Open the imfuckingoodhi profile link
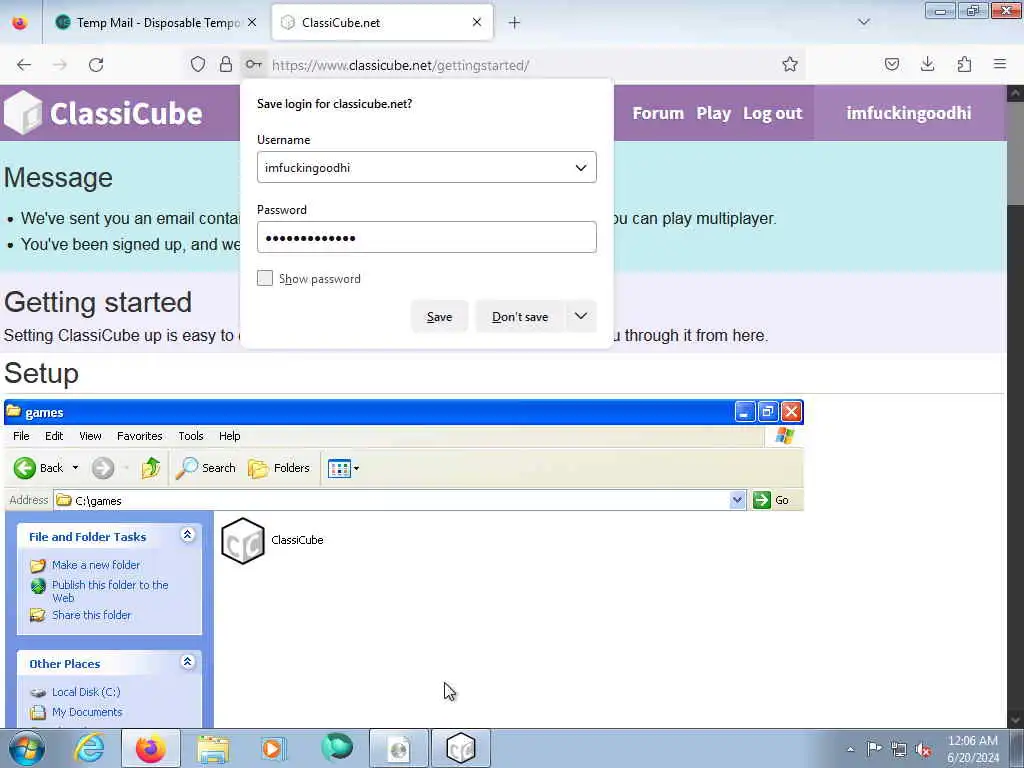This screenshot has height=768, width=1024. click(x=908, y=114)
